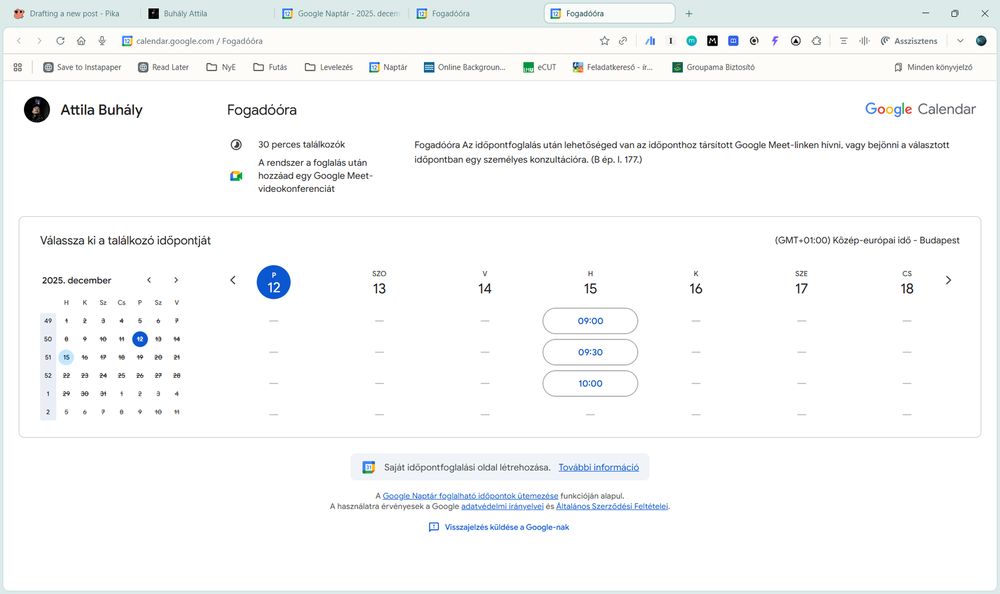Go to next month in mini calendar

176,280
